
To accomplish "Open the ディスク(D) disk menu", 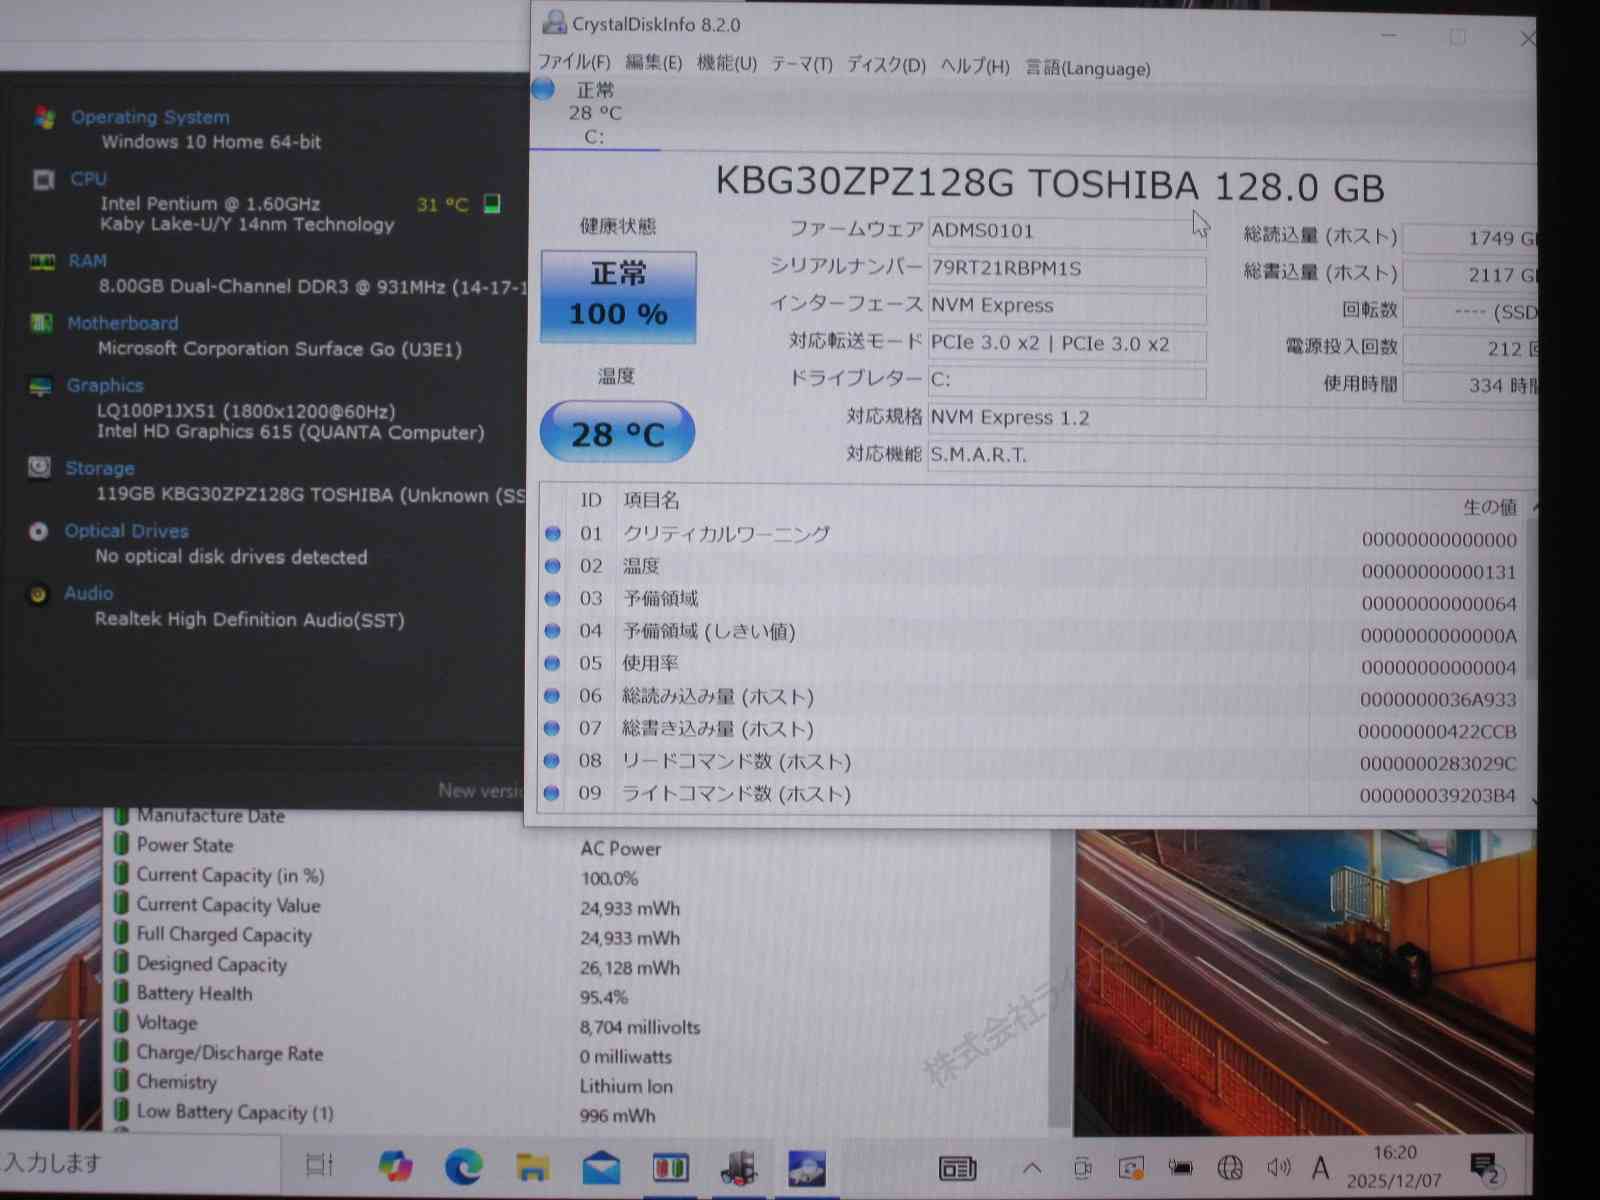I will tap(886, 66).
